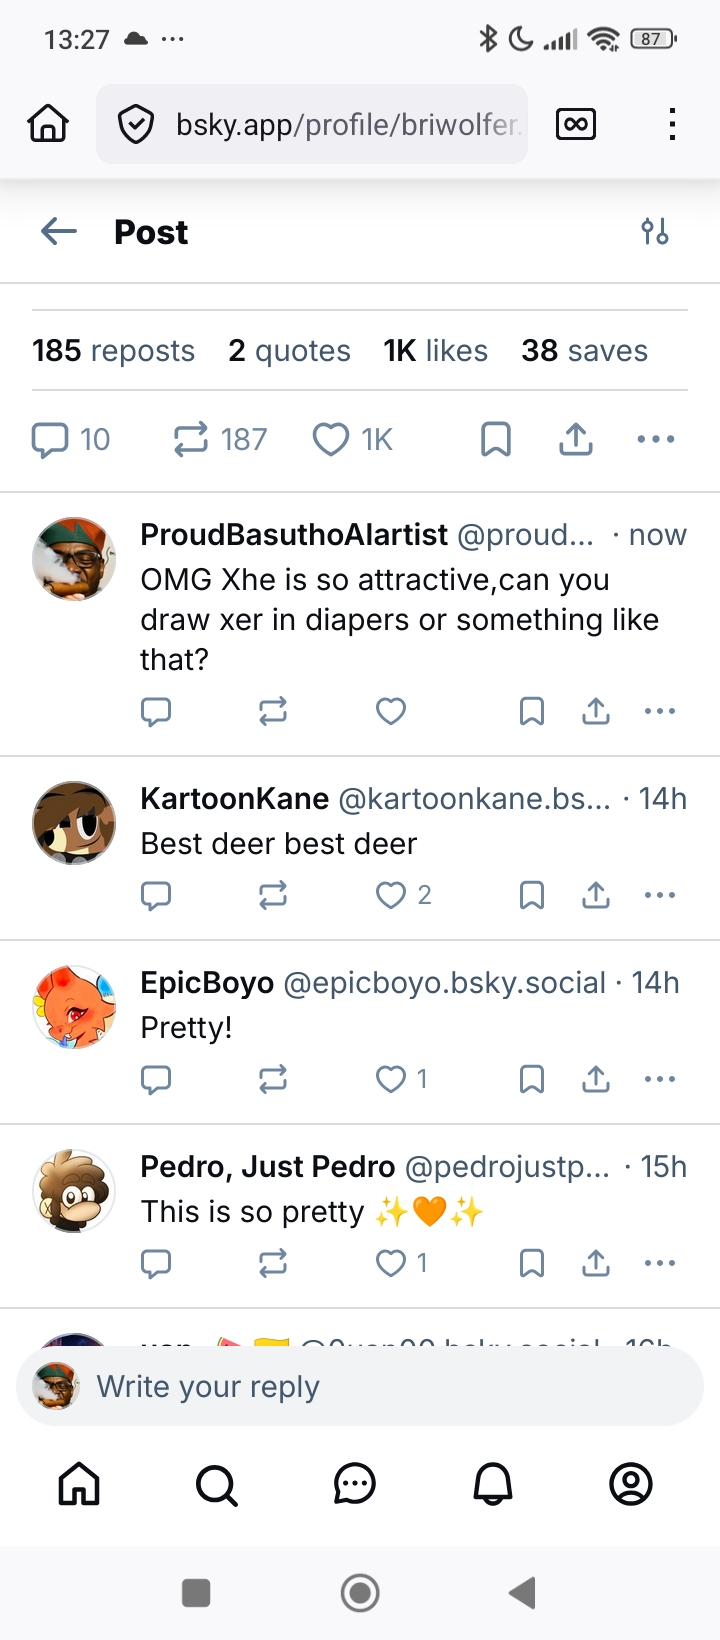Tap the browser home icon
Viewport: 720px width, 1640px height.
(x=48, y=124)
